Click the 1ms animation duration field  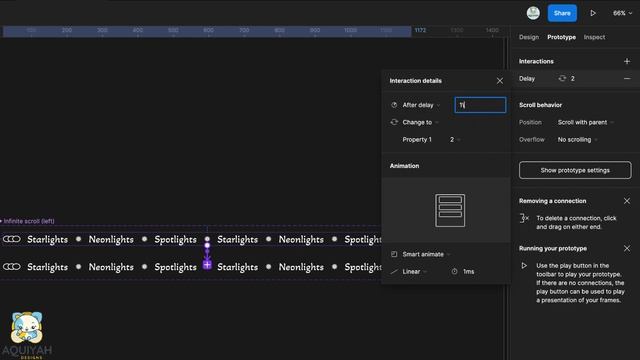pyautogui.click(x=468, y=271)
